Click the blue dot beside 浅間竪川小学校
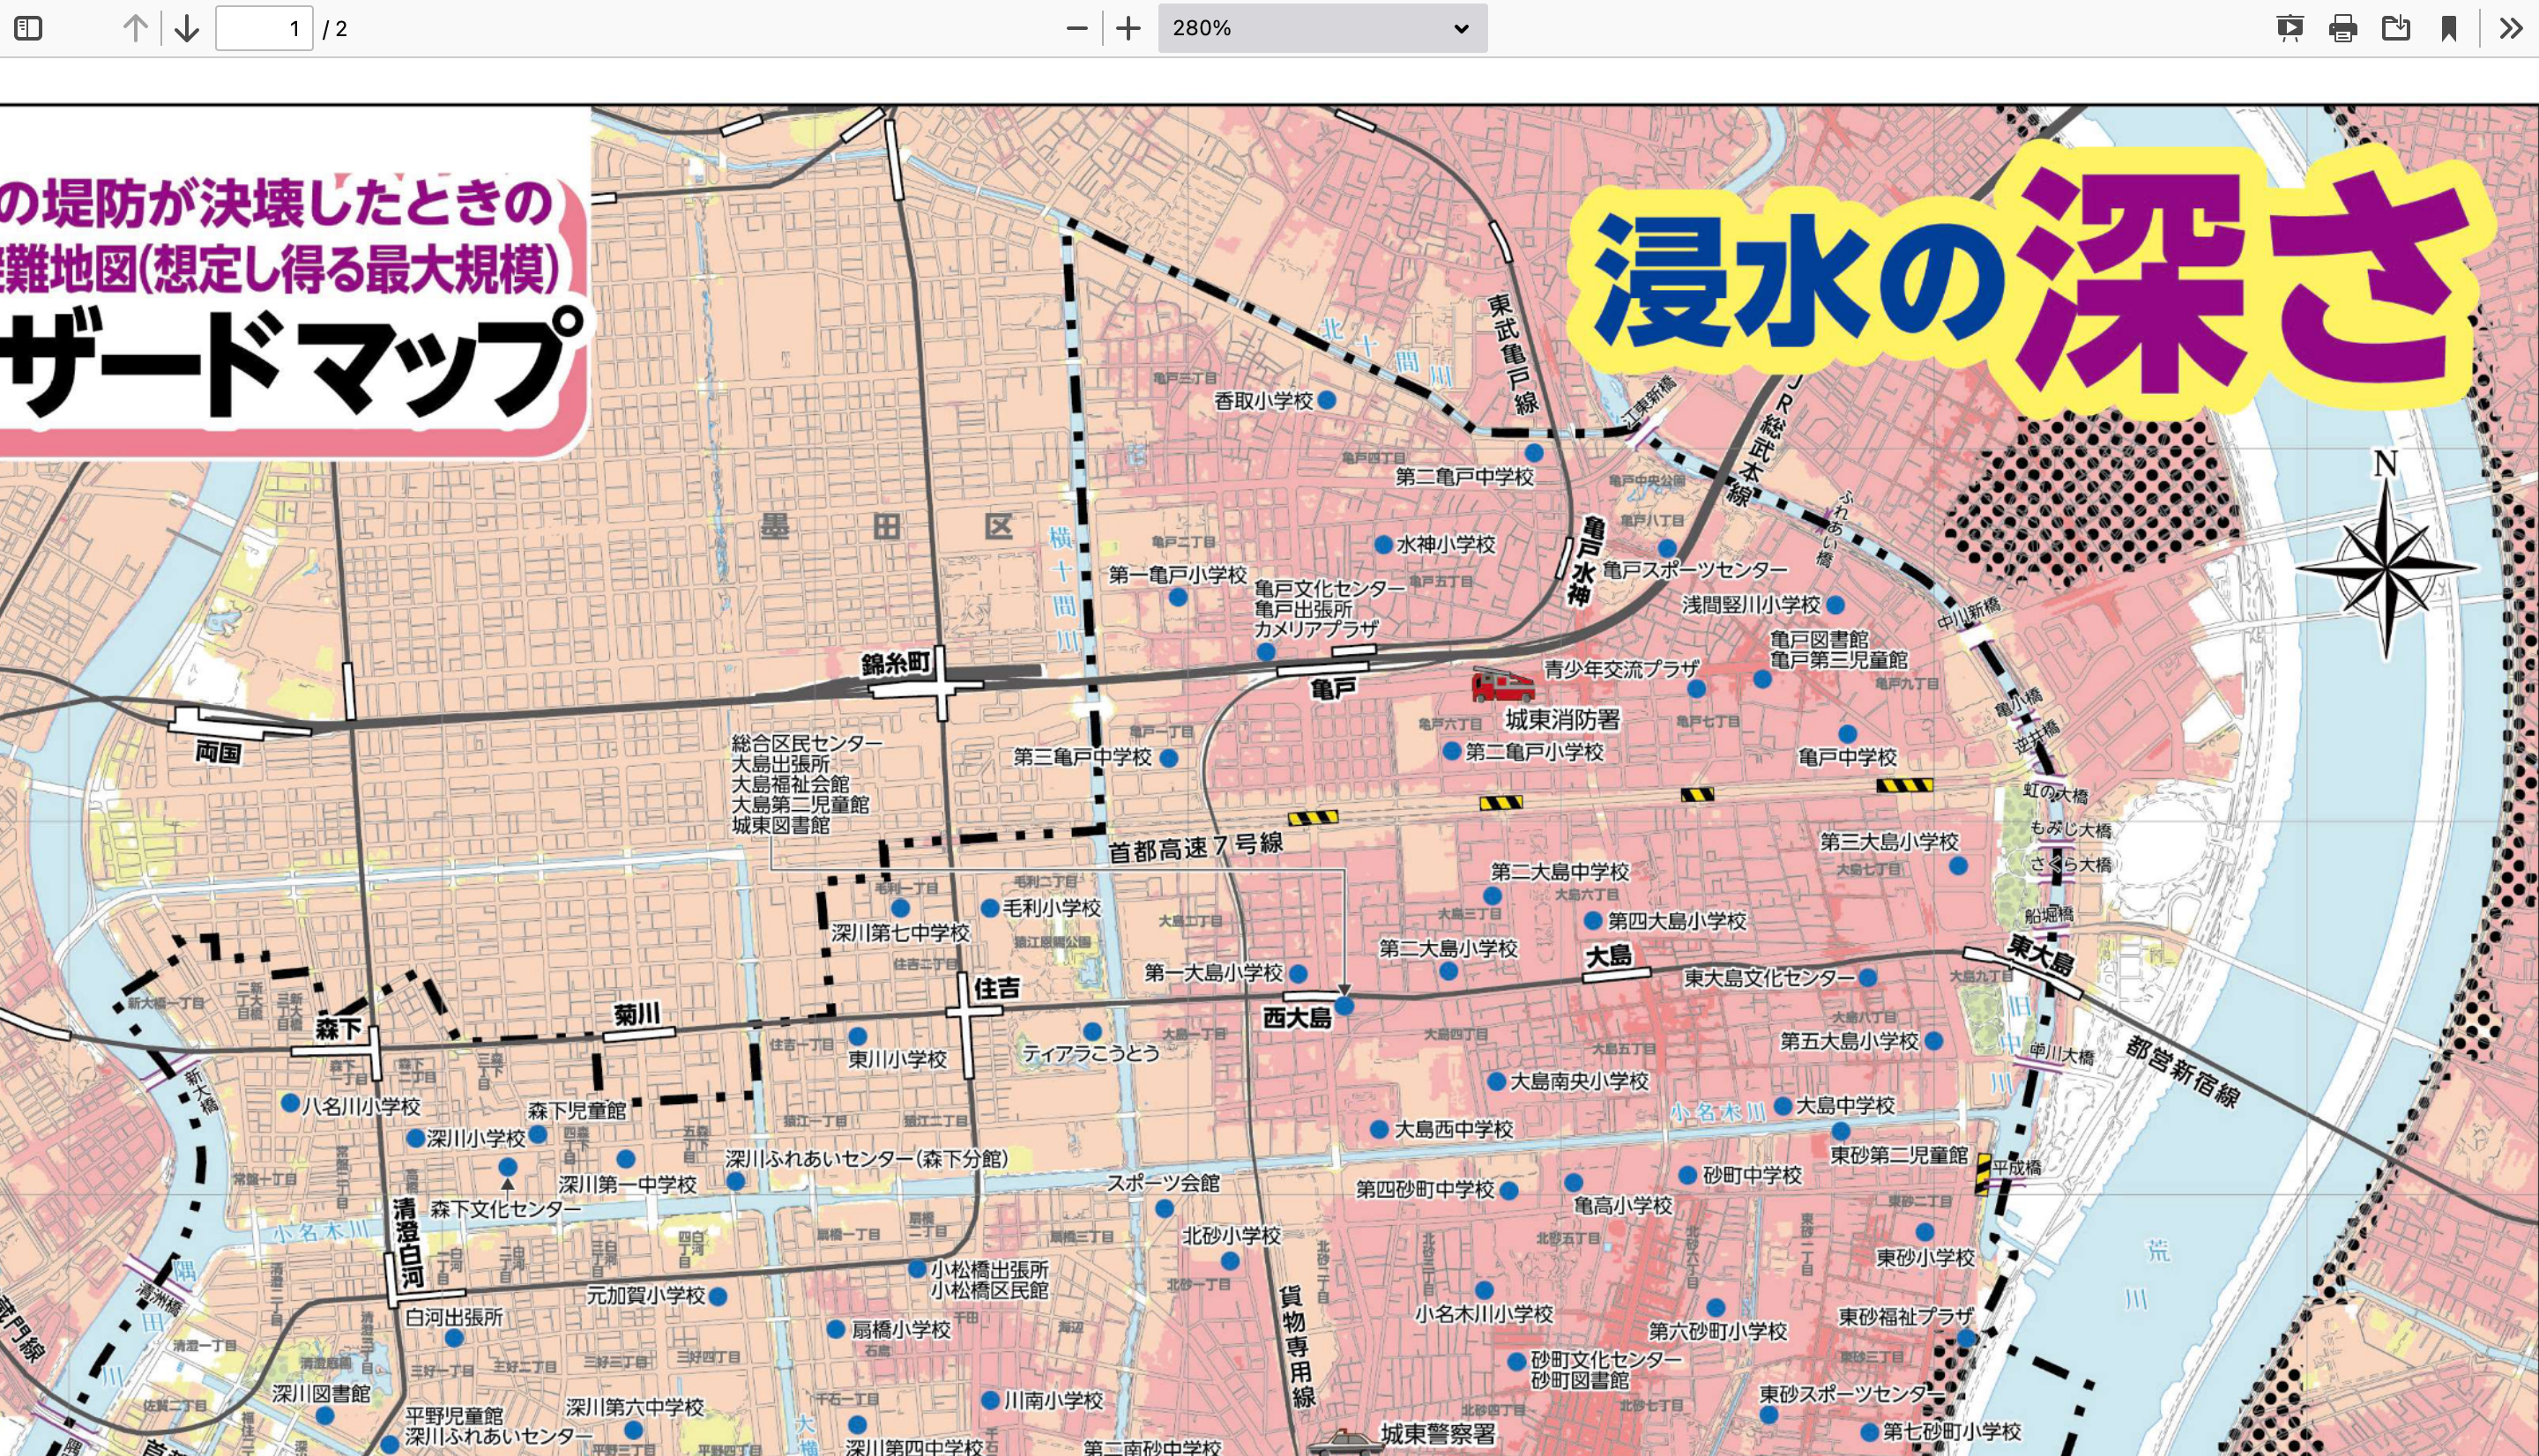The image size is (2539, 1456). (1835, 605)
